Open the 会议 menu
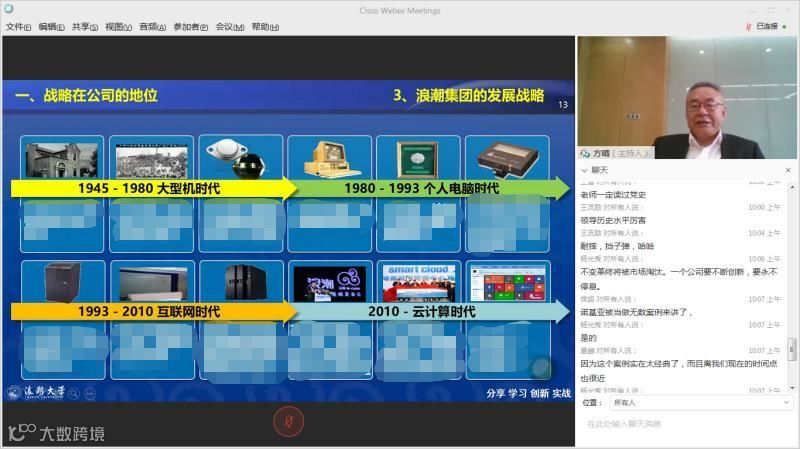Screen dimensions: 800x449 click(x=230, y=27)
